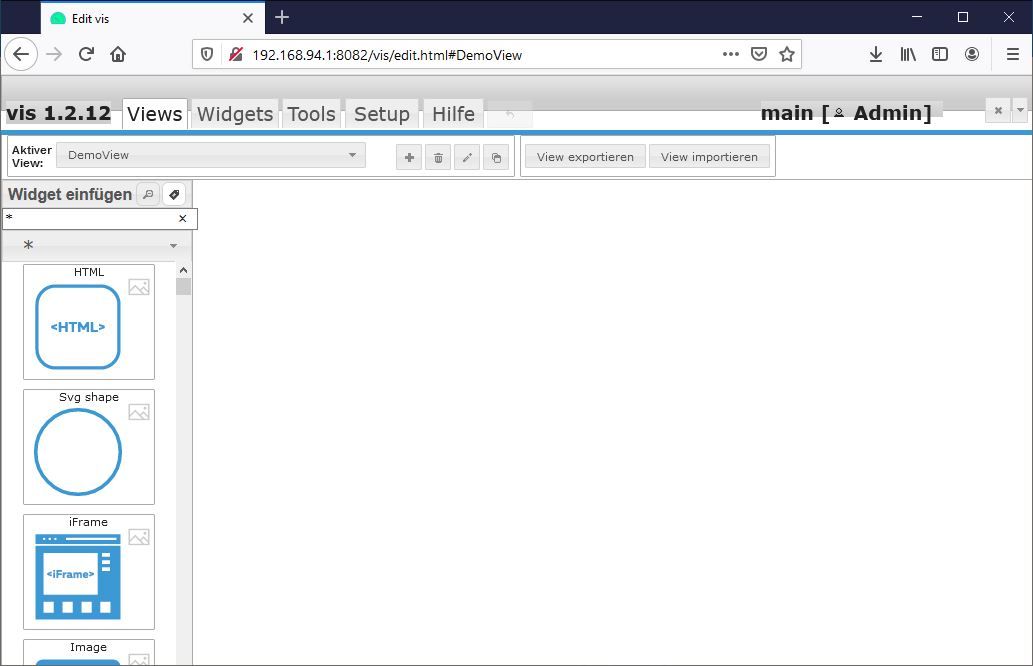Open page actions three-dot menu
This screenshot has width=1033, height=666.
pos(731,54)
